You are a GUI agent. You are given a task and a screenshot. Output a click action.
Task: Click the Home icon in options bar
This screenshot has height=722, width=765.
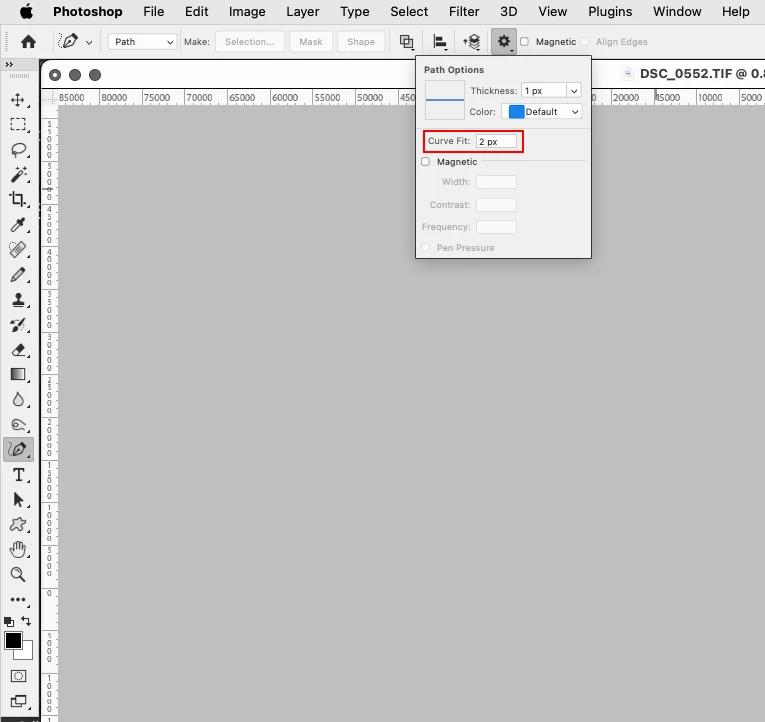[28, 41]
